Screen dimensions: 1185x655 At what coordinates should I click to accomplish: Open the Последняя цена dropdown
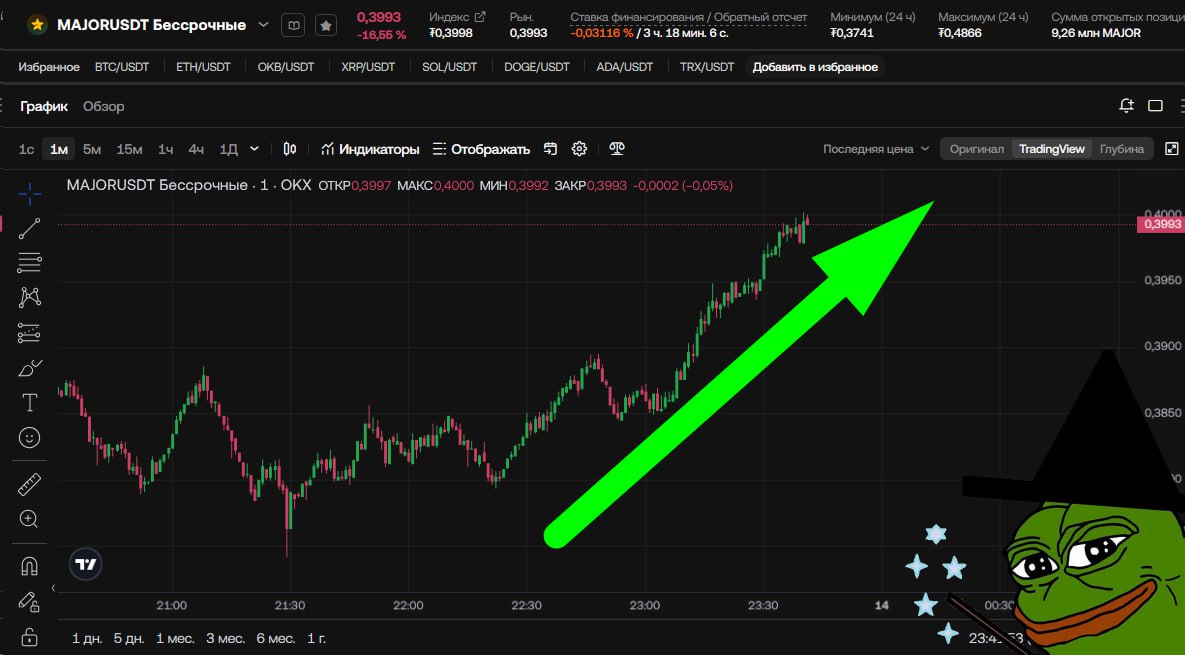pyautogui.click(x=876, y=149)
